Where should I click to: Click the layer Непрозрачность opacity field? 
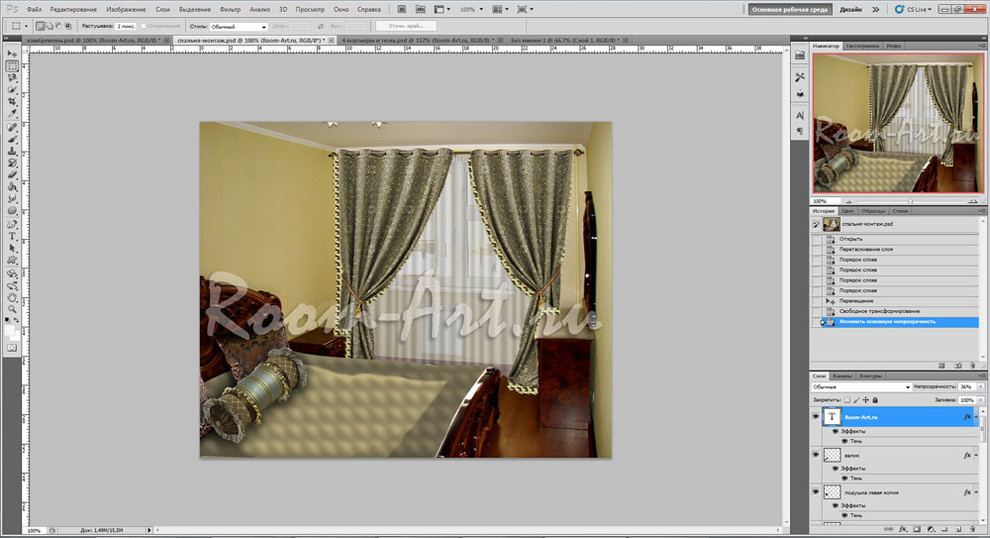coord(966,386)
